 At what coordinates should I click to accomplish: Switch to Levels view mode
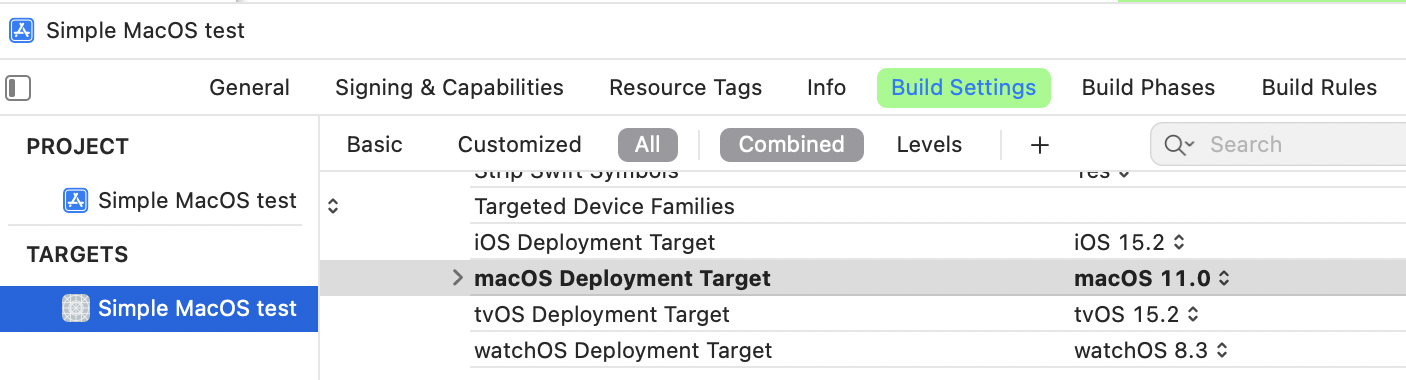point(929,145)
